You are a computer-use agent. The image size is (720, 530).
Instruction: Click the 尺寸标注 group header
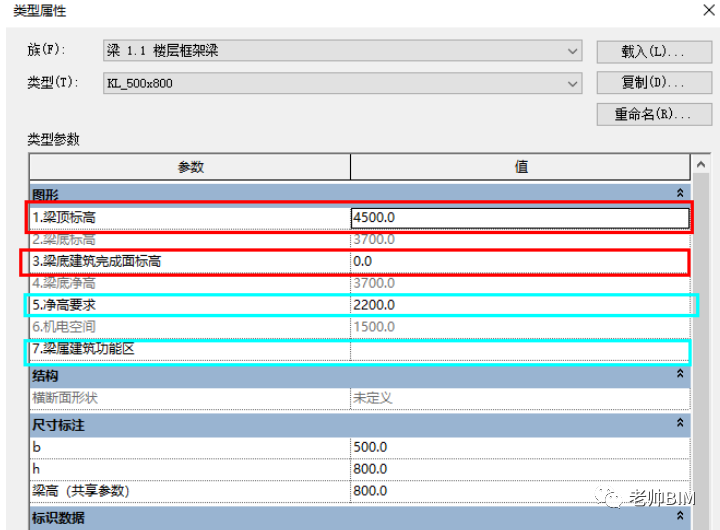[x=360, y=425]
